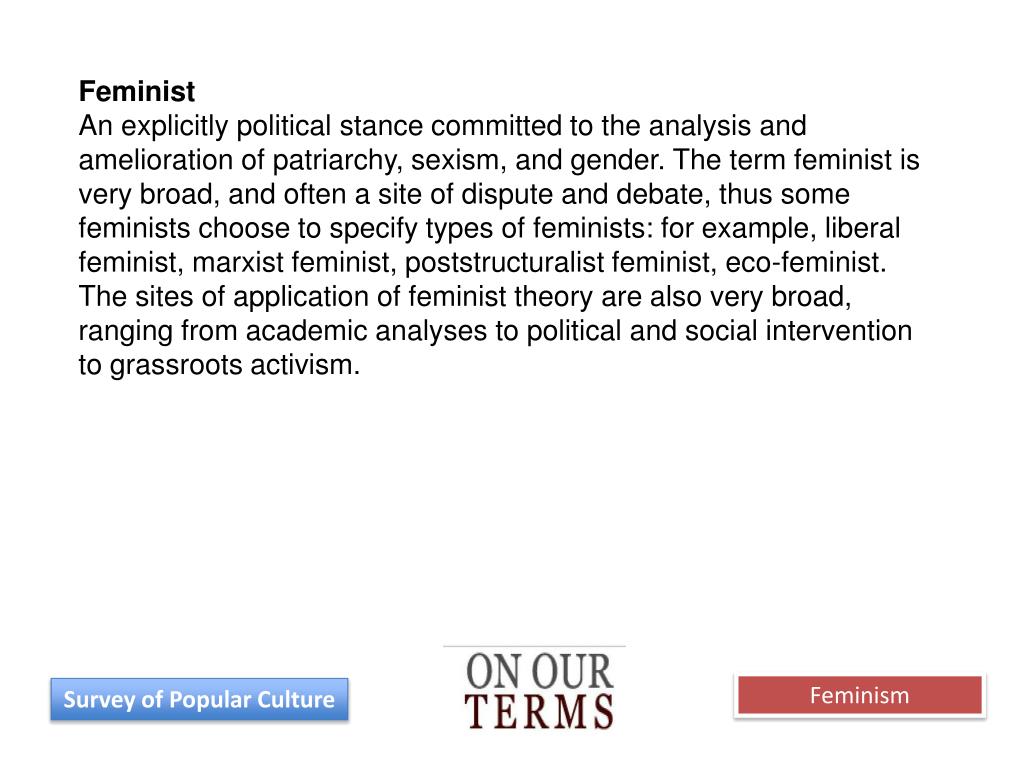Select the phrase "political and social intervention"
Screen dimensions: 1024x768
click(x=719, y=331)
